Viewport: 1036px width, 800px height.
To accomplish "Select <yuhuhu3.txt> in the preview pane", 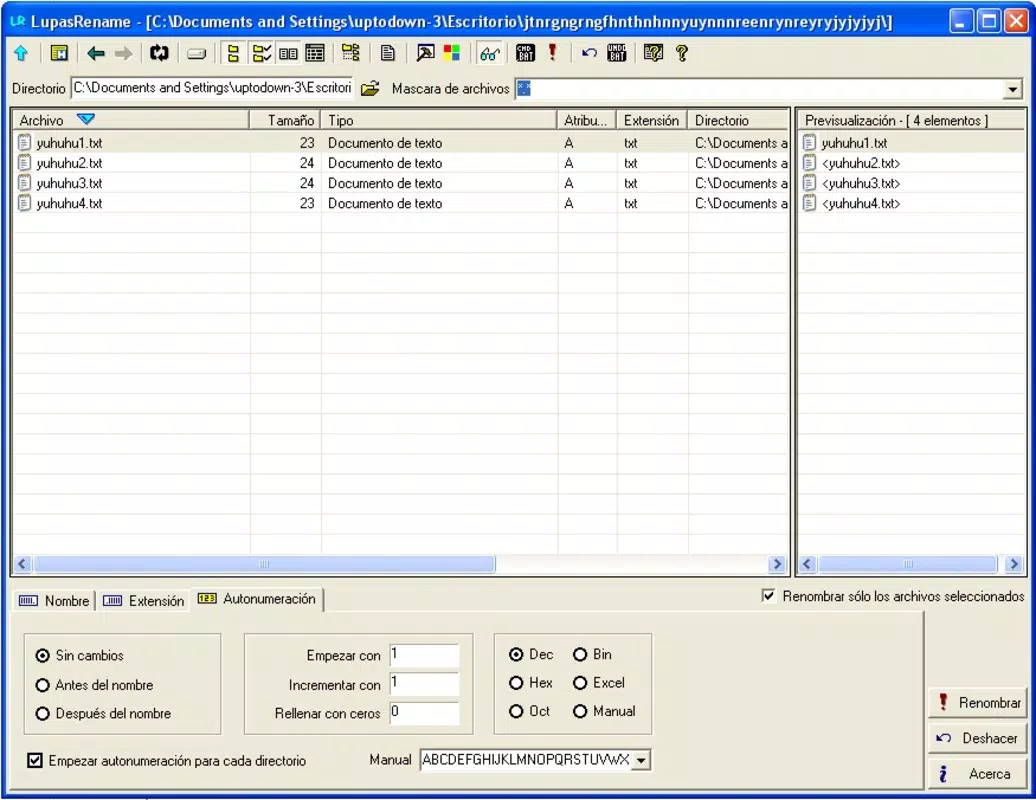I will coord(860,183).
